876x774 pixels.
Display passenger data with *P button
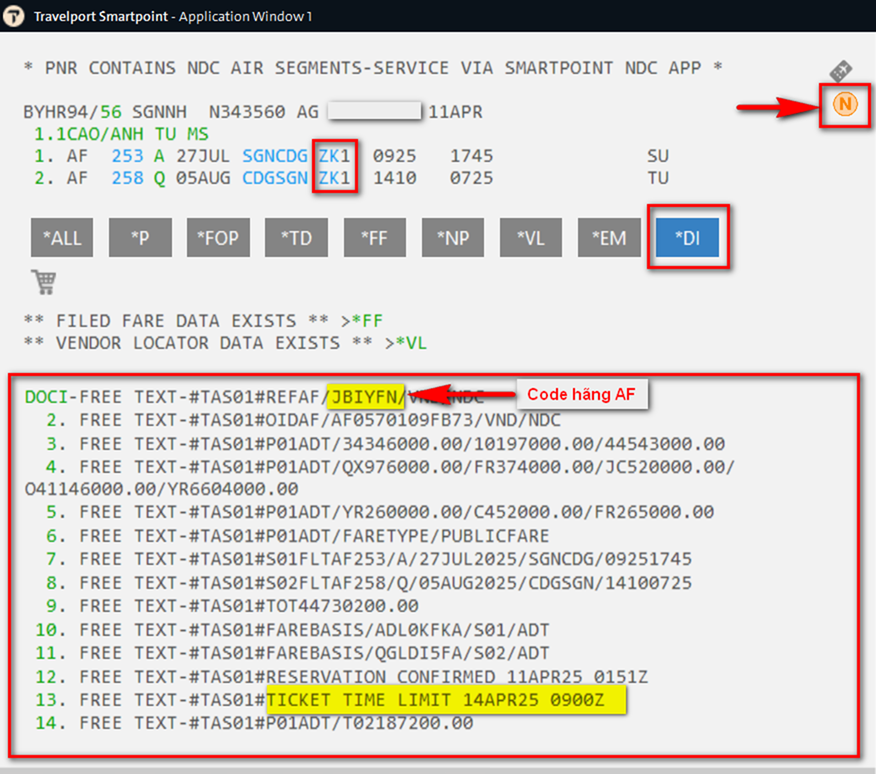140,238
